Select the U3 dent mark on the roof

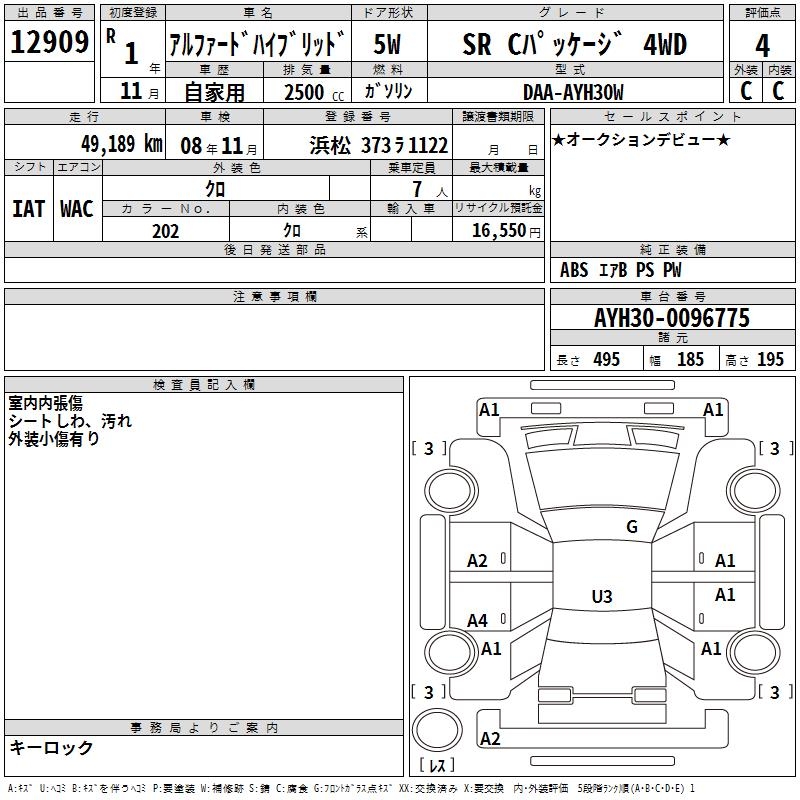pyautogui.click(x=601, y=597)
